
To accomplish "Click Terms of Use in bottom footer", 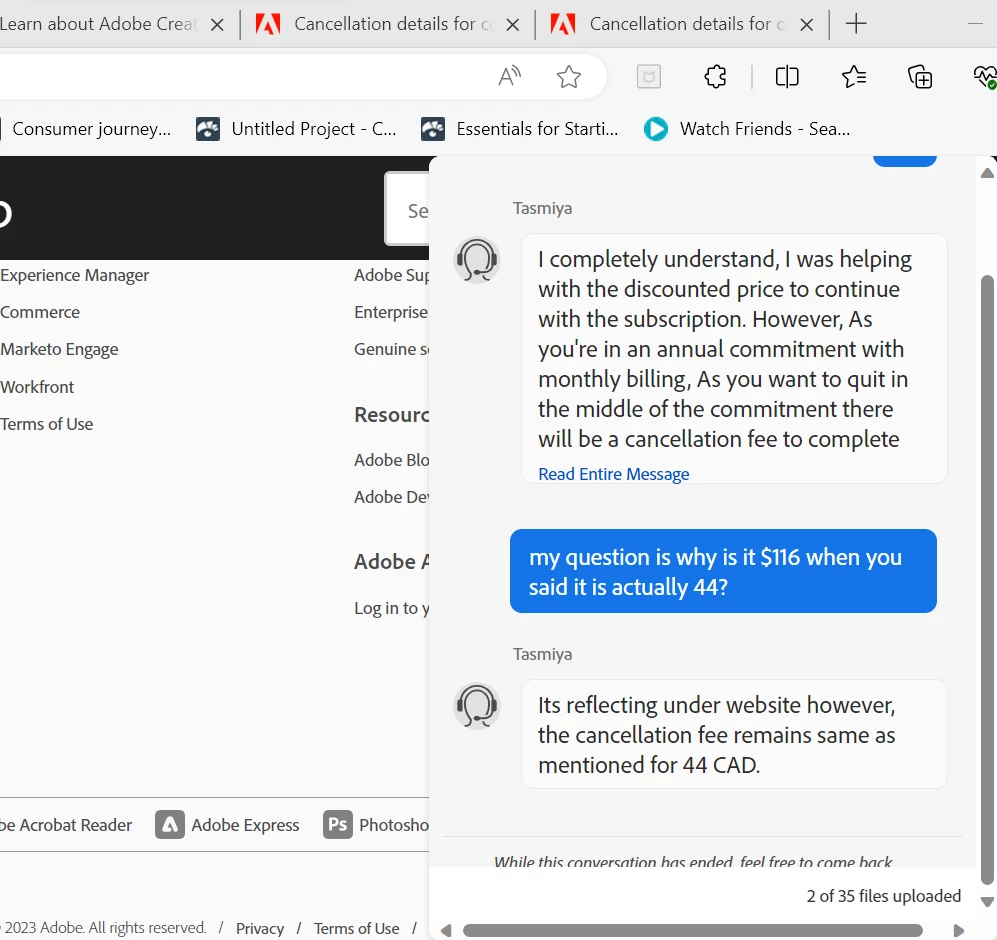I will point(356,929).
